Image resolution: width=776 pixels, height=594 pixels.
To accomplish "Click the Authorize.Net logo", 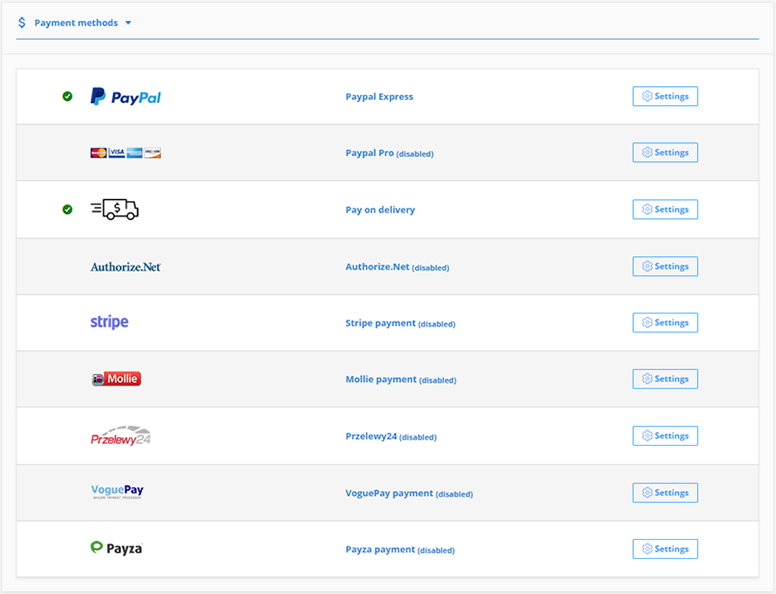I will (126, 267).
